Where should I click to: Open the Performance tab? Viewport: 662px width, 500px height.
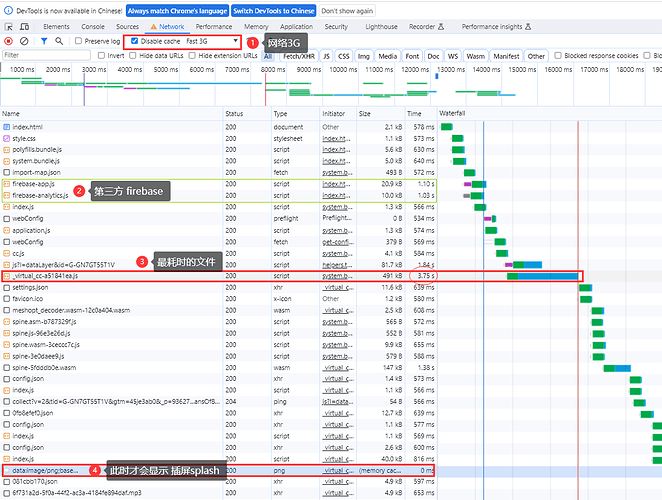[214, 27]
